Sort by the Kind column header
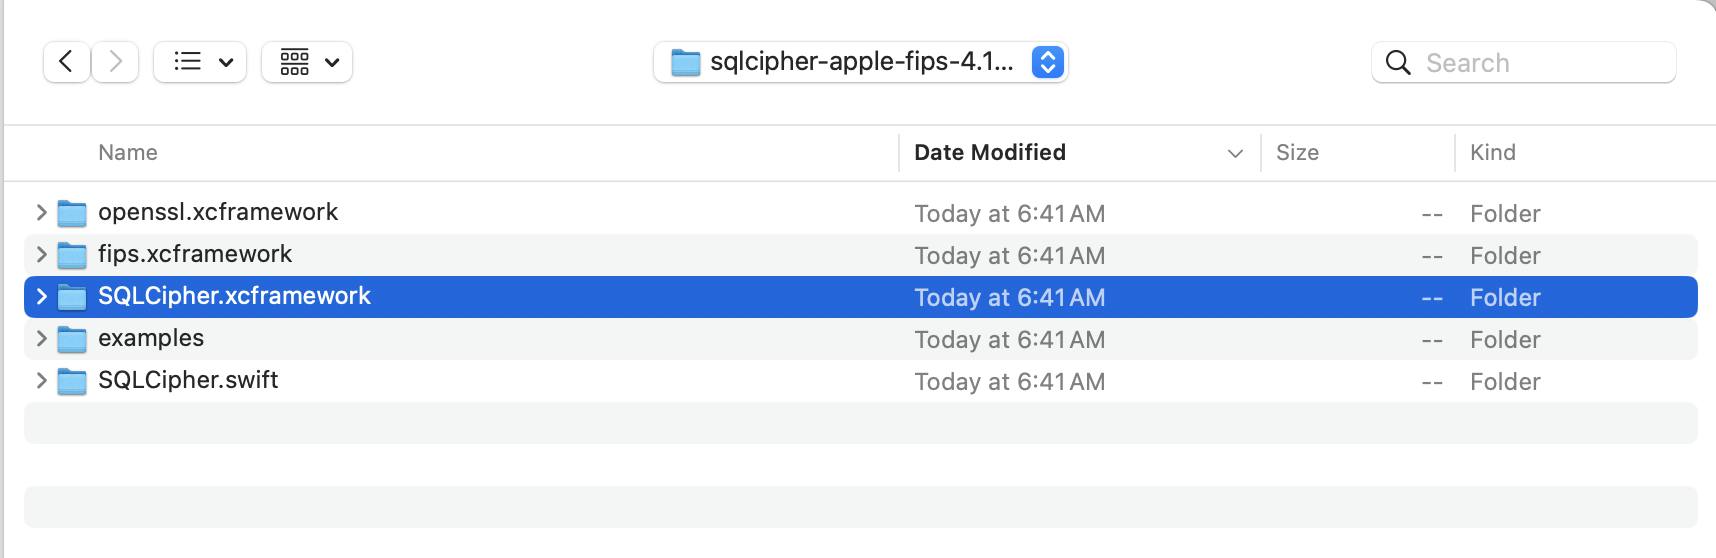 click(x=1493, y=152)
